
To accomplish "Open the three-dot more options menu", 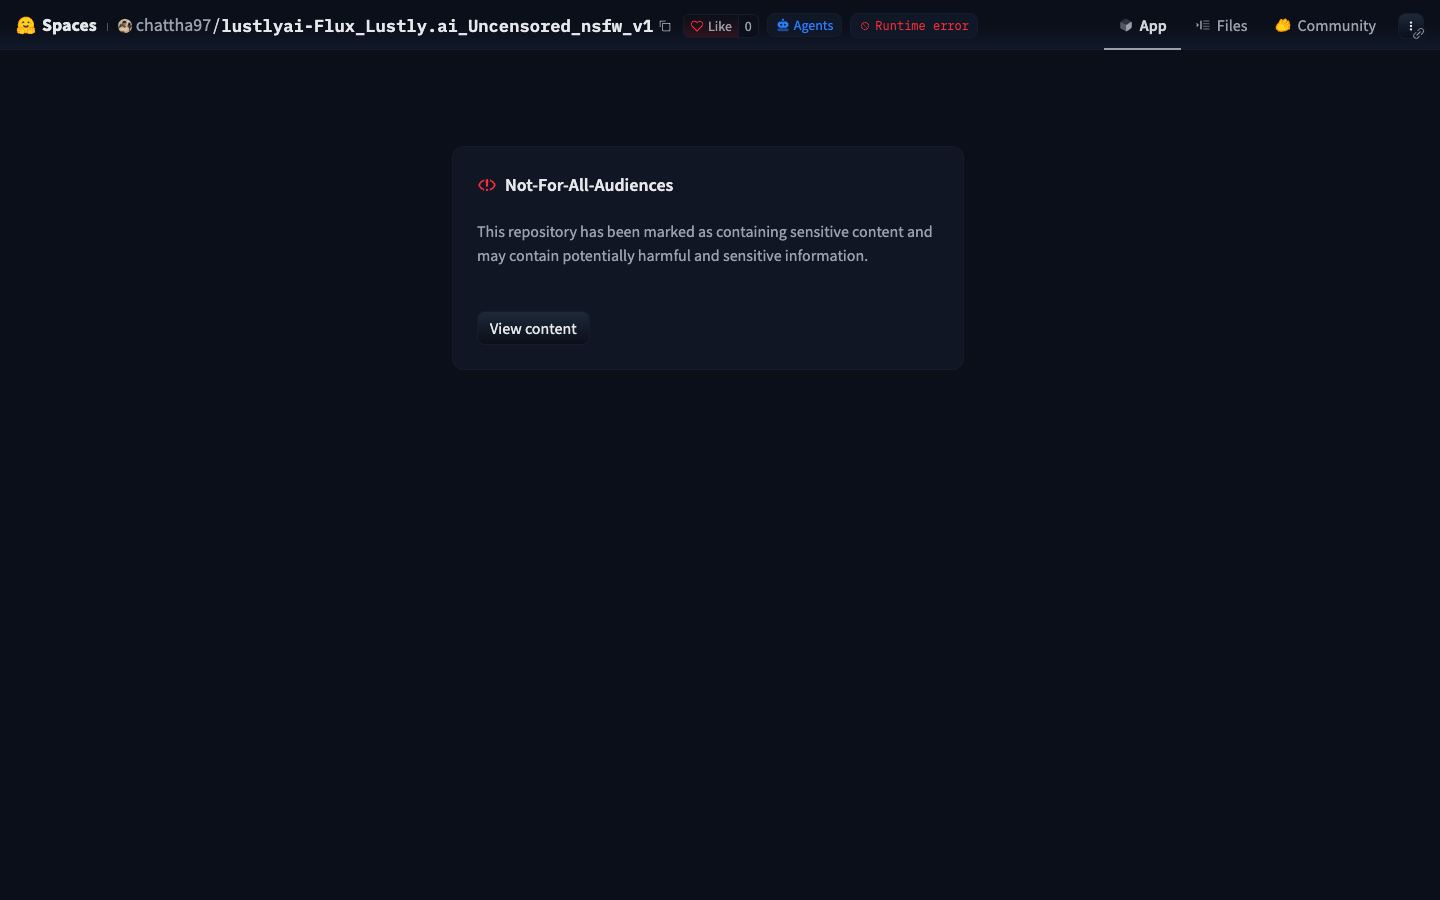I will point(1411,26).
